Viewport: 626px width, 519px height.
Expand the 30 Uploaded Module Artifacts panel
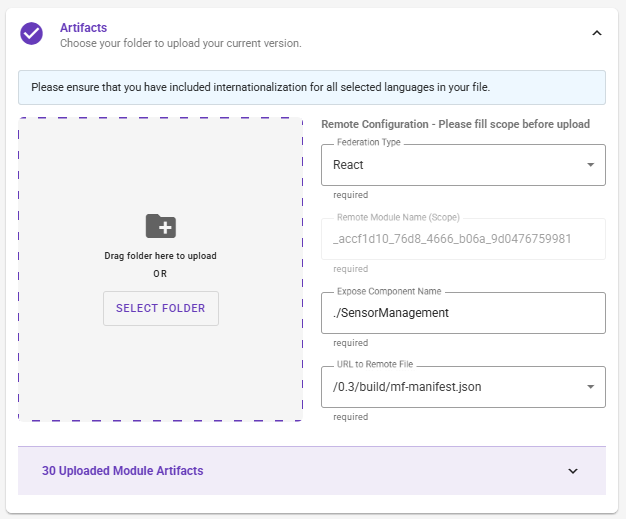312,471
